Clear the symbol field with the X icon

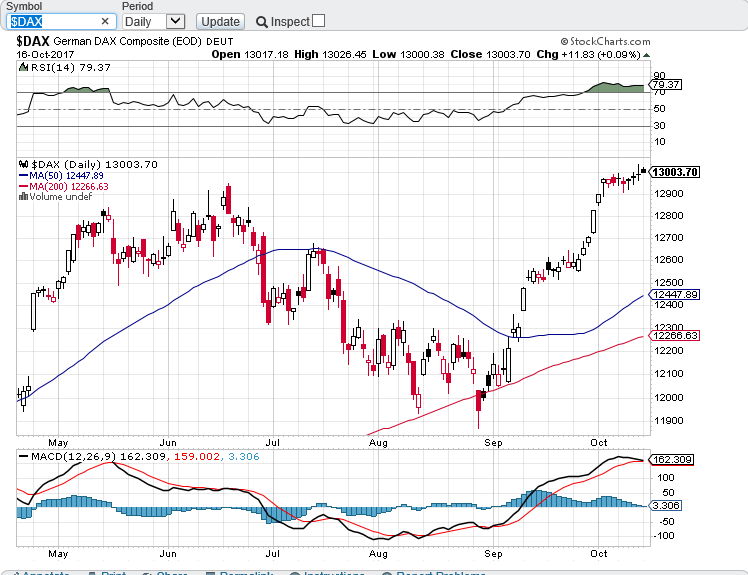[x=105, y=21]
